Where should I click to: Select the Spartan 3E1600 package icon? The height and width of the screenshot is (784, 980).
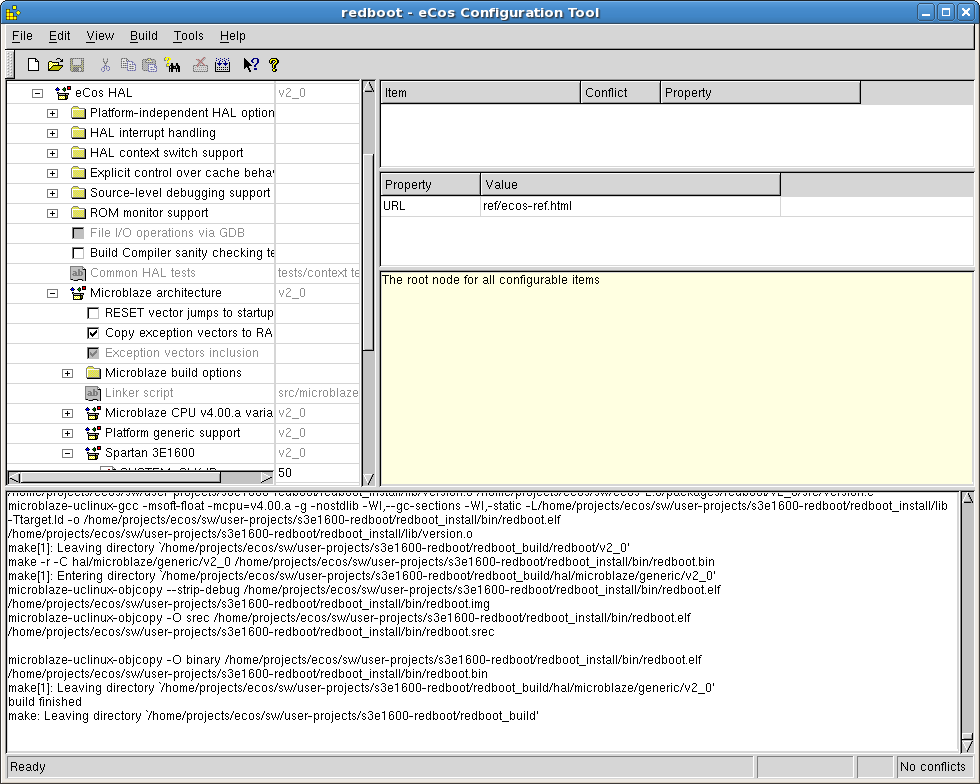click(93, 453)
